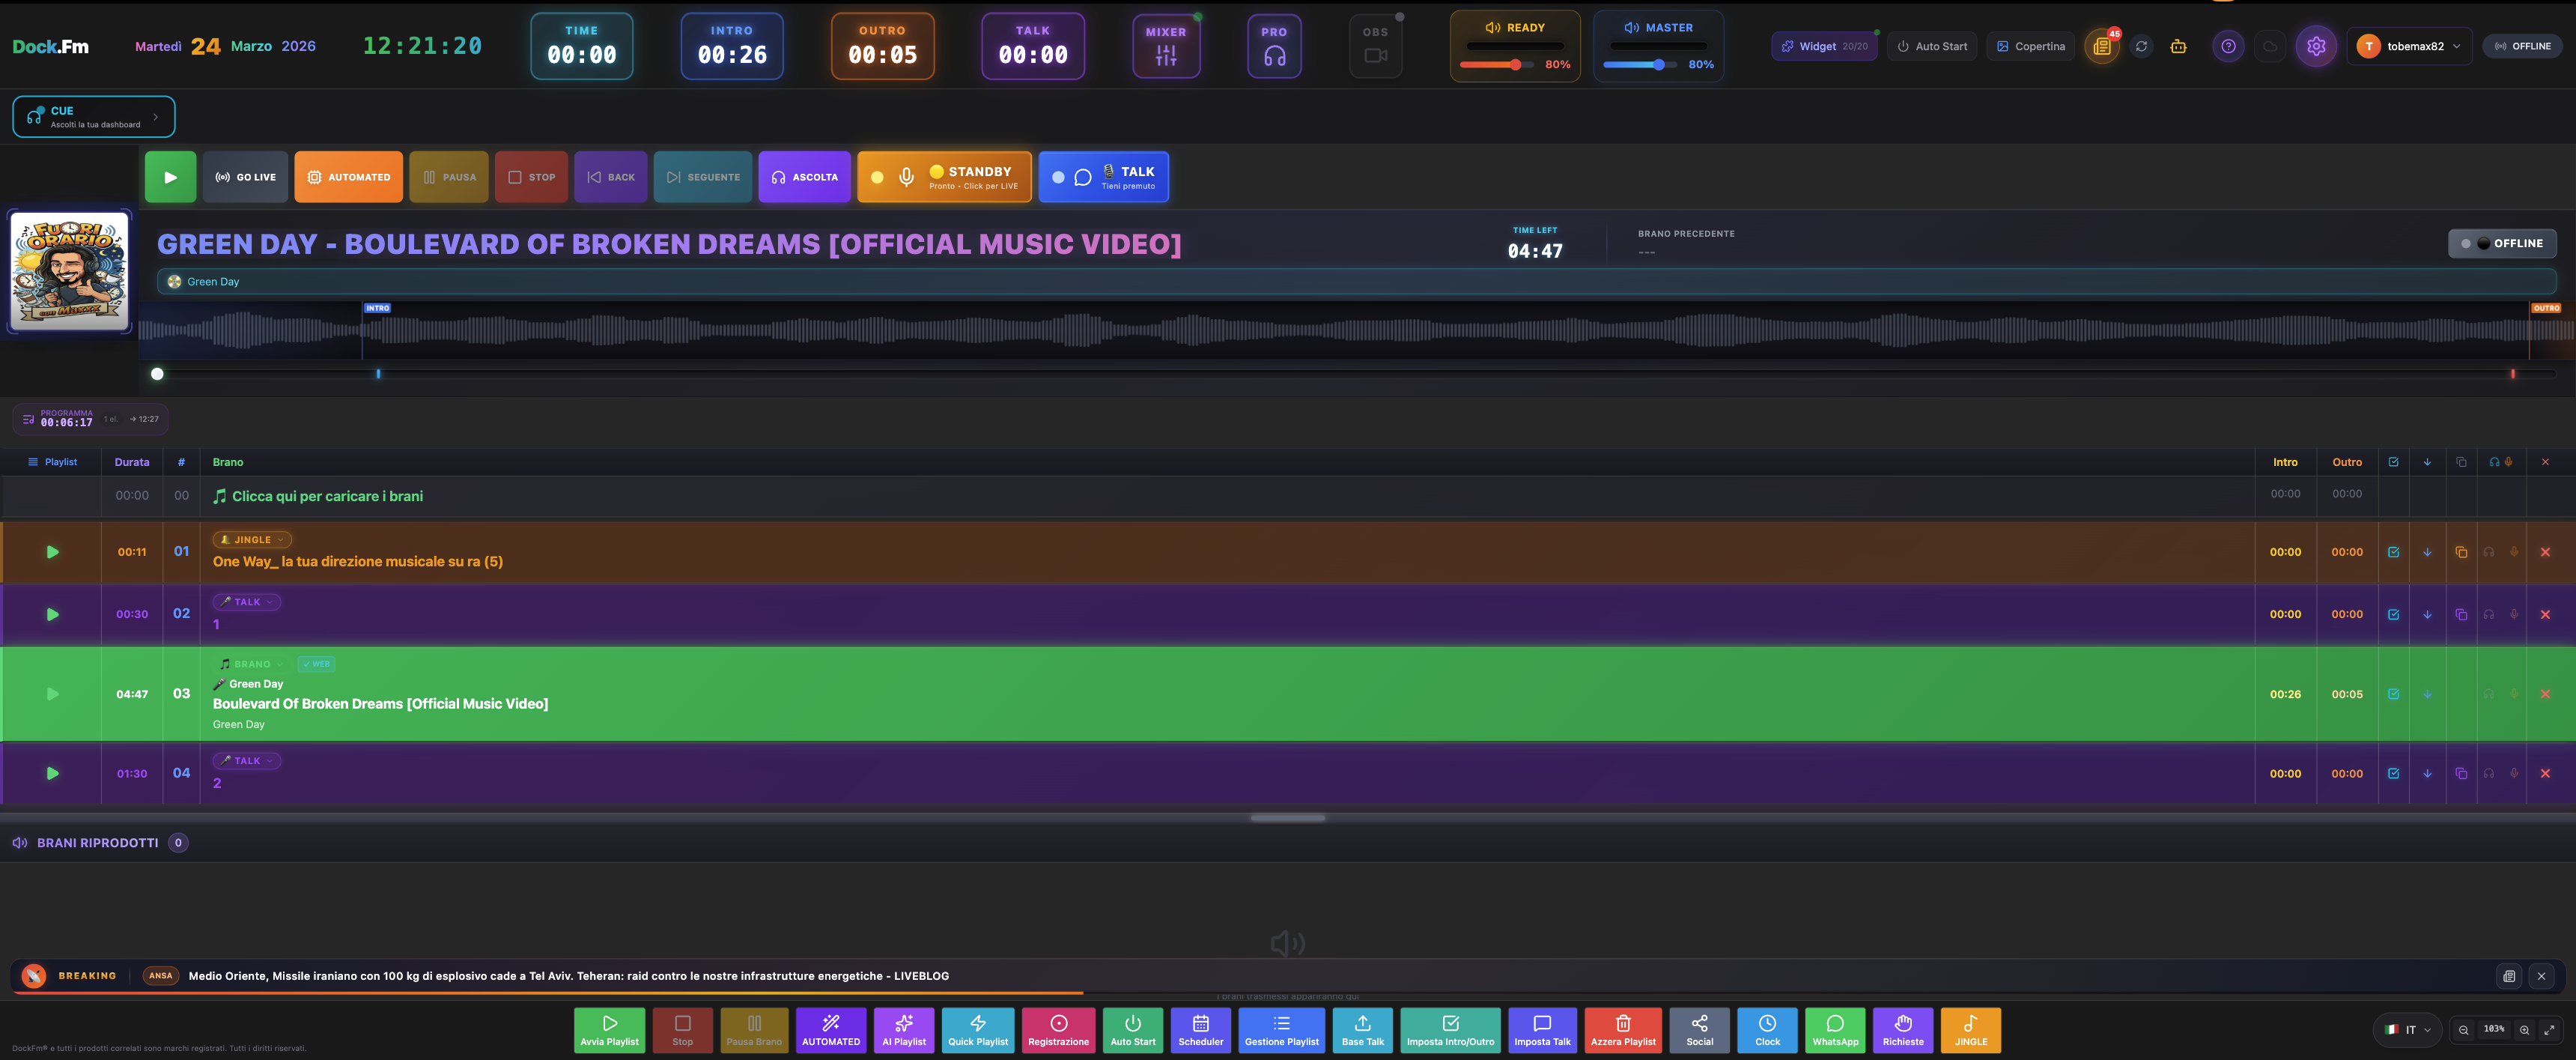Open the WhatsApp item in bottom toolbar
2576x1060 pixels.
[1835, 1030]
